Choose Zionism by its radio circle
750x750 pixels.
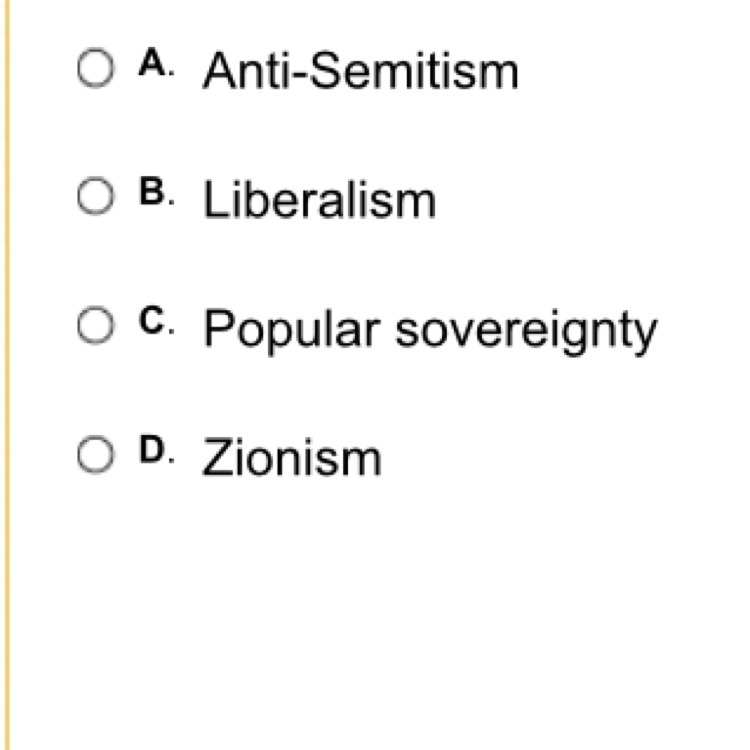(96, 454)
